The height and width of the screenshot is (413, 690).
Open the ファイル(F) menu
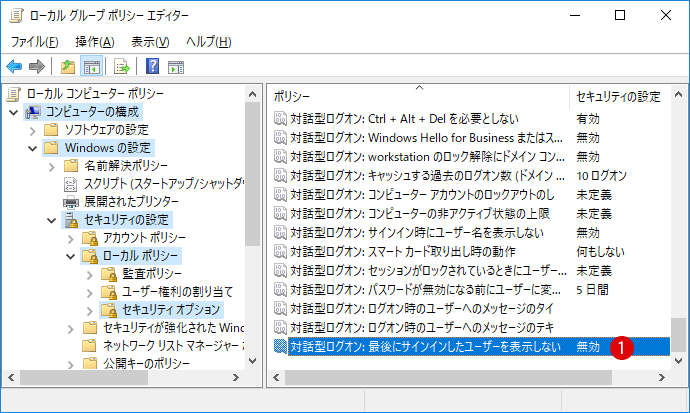coord(34,42)
